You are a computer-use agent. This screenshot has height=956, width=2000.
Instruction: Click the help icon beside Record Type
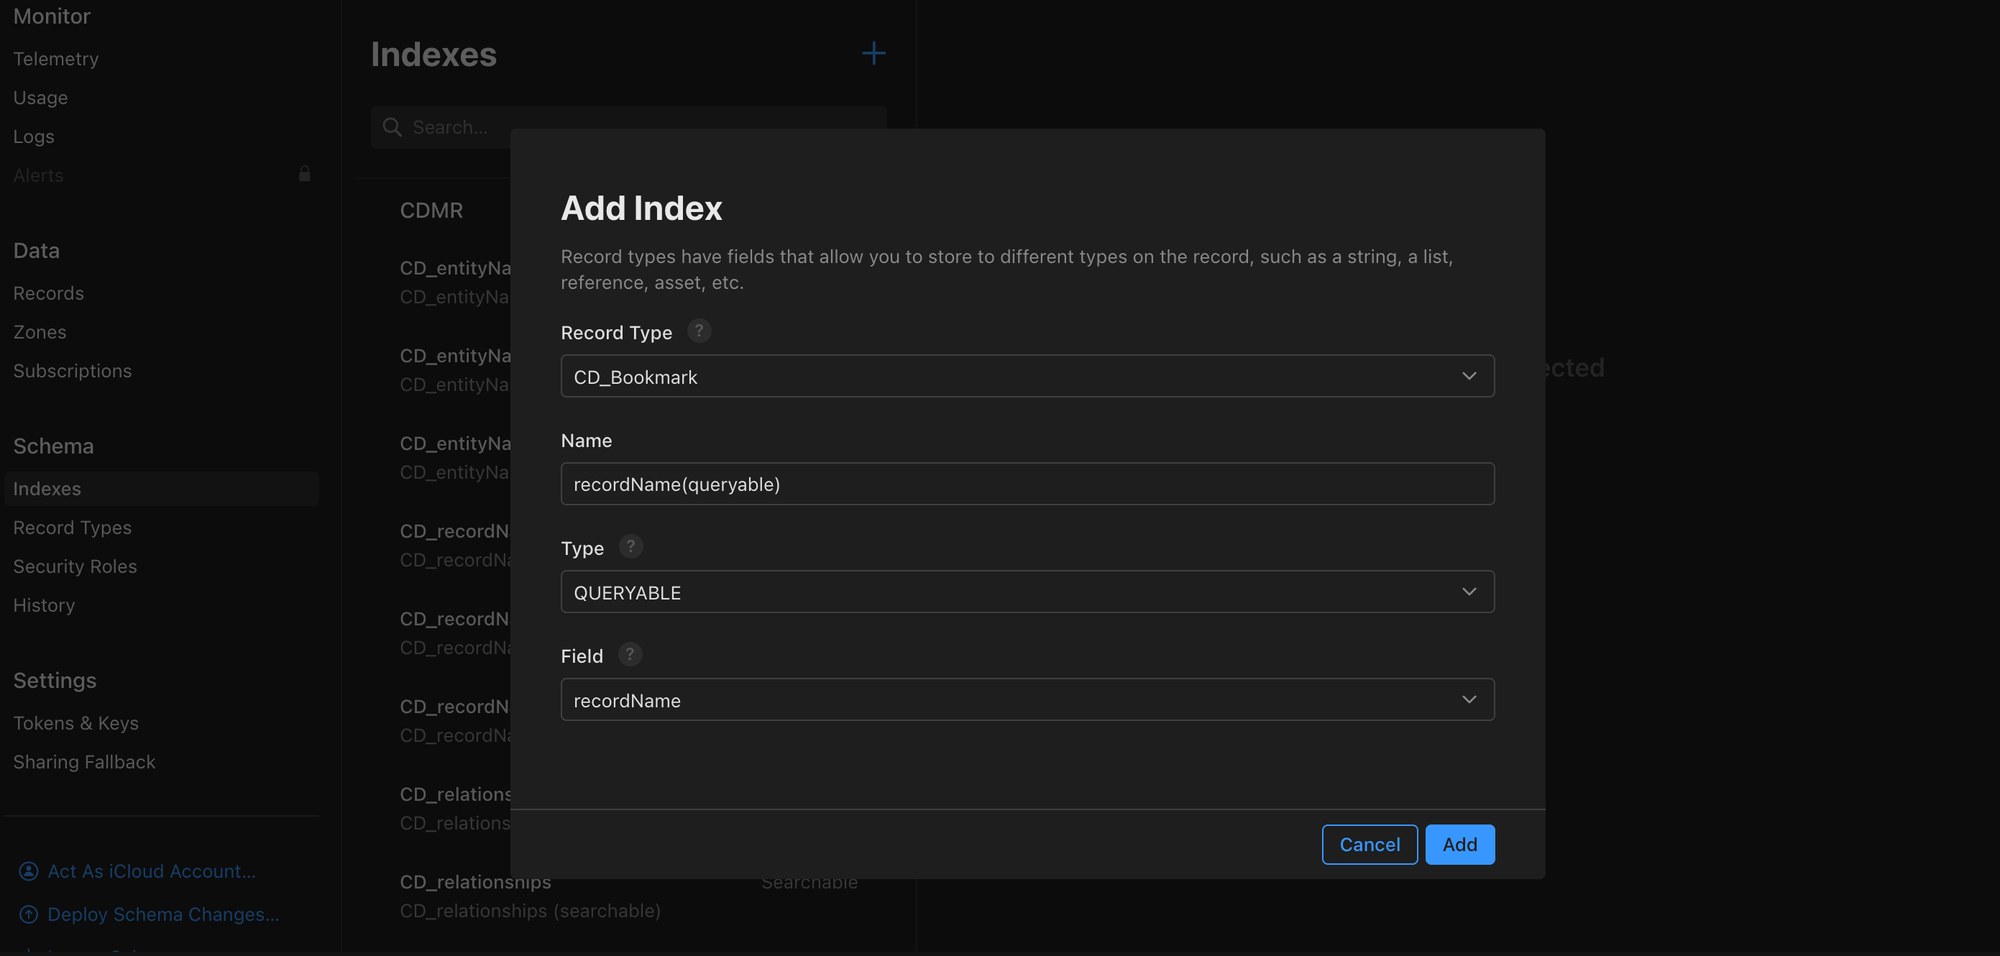pos(699,331)
